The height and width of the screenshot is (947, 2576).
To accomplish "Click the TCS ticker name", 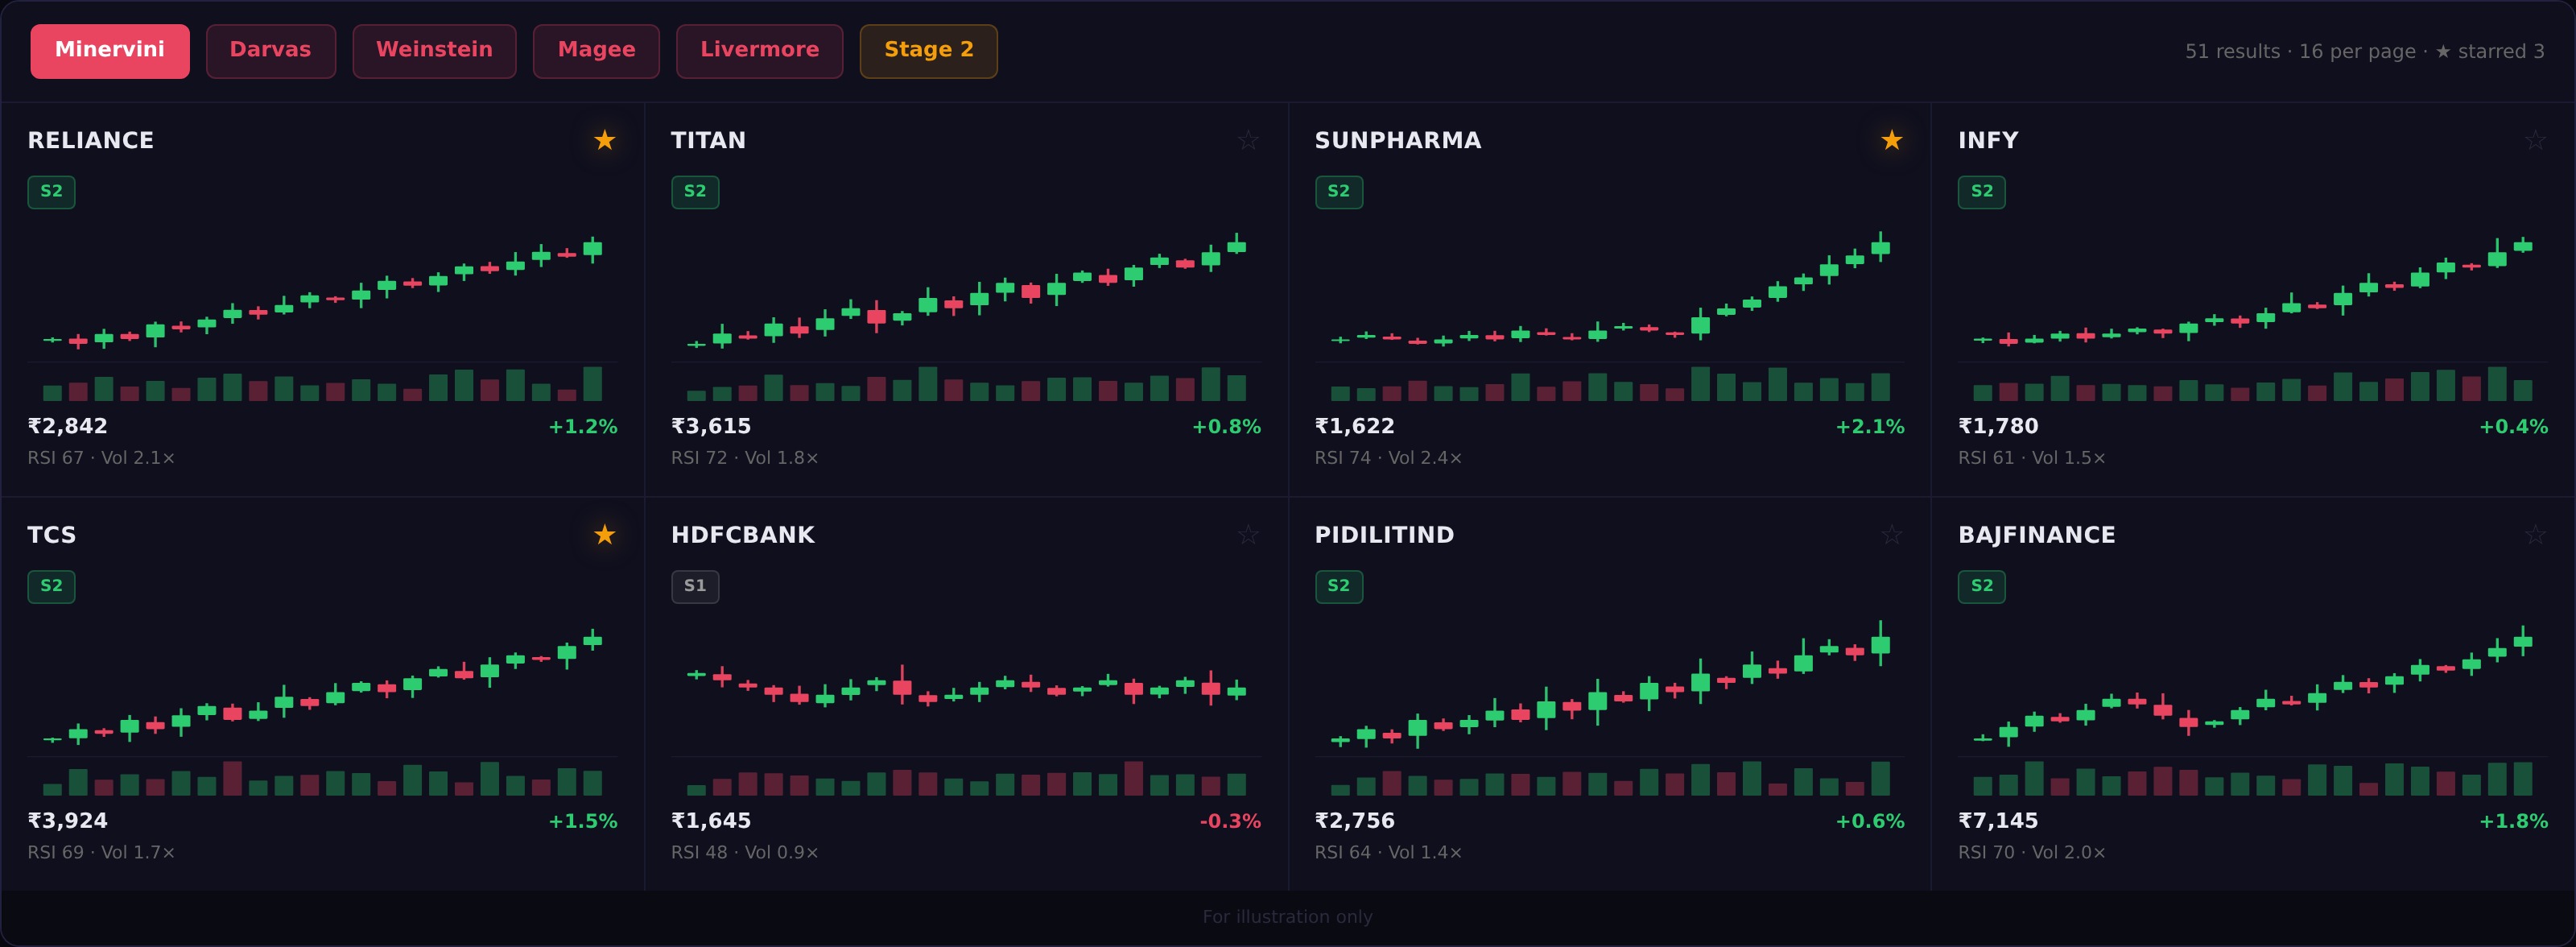I will tap(52, 536).
